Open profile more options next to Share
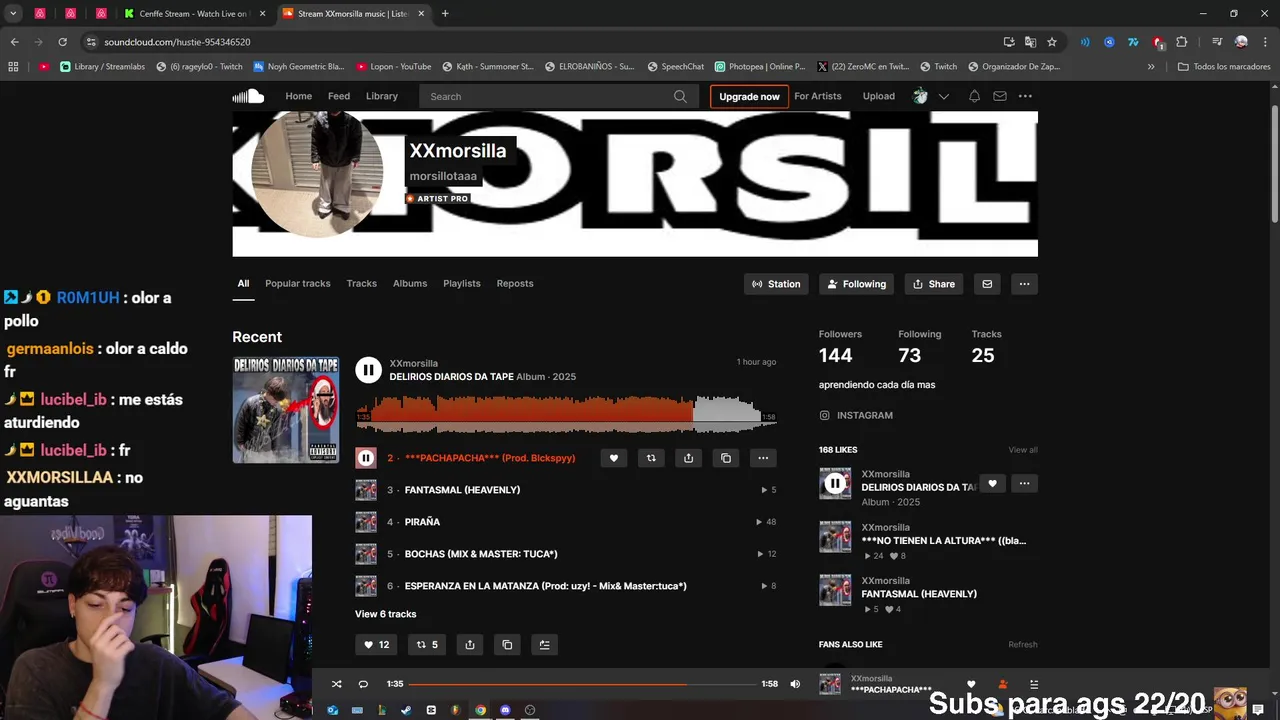This screenshot has width=1280, height=720. [x=1024, y=284]
